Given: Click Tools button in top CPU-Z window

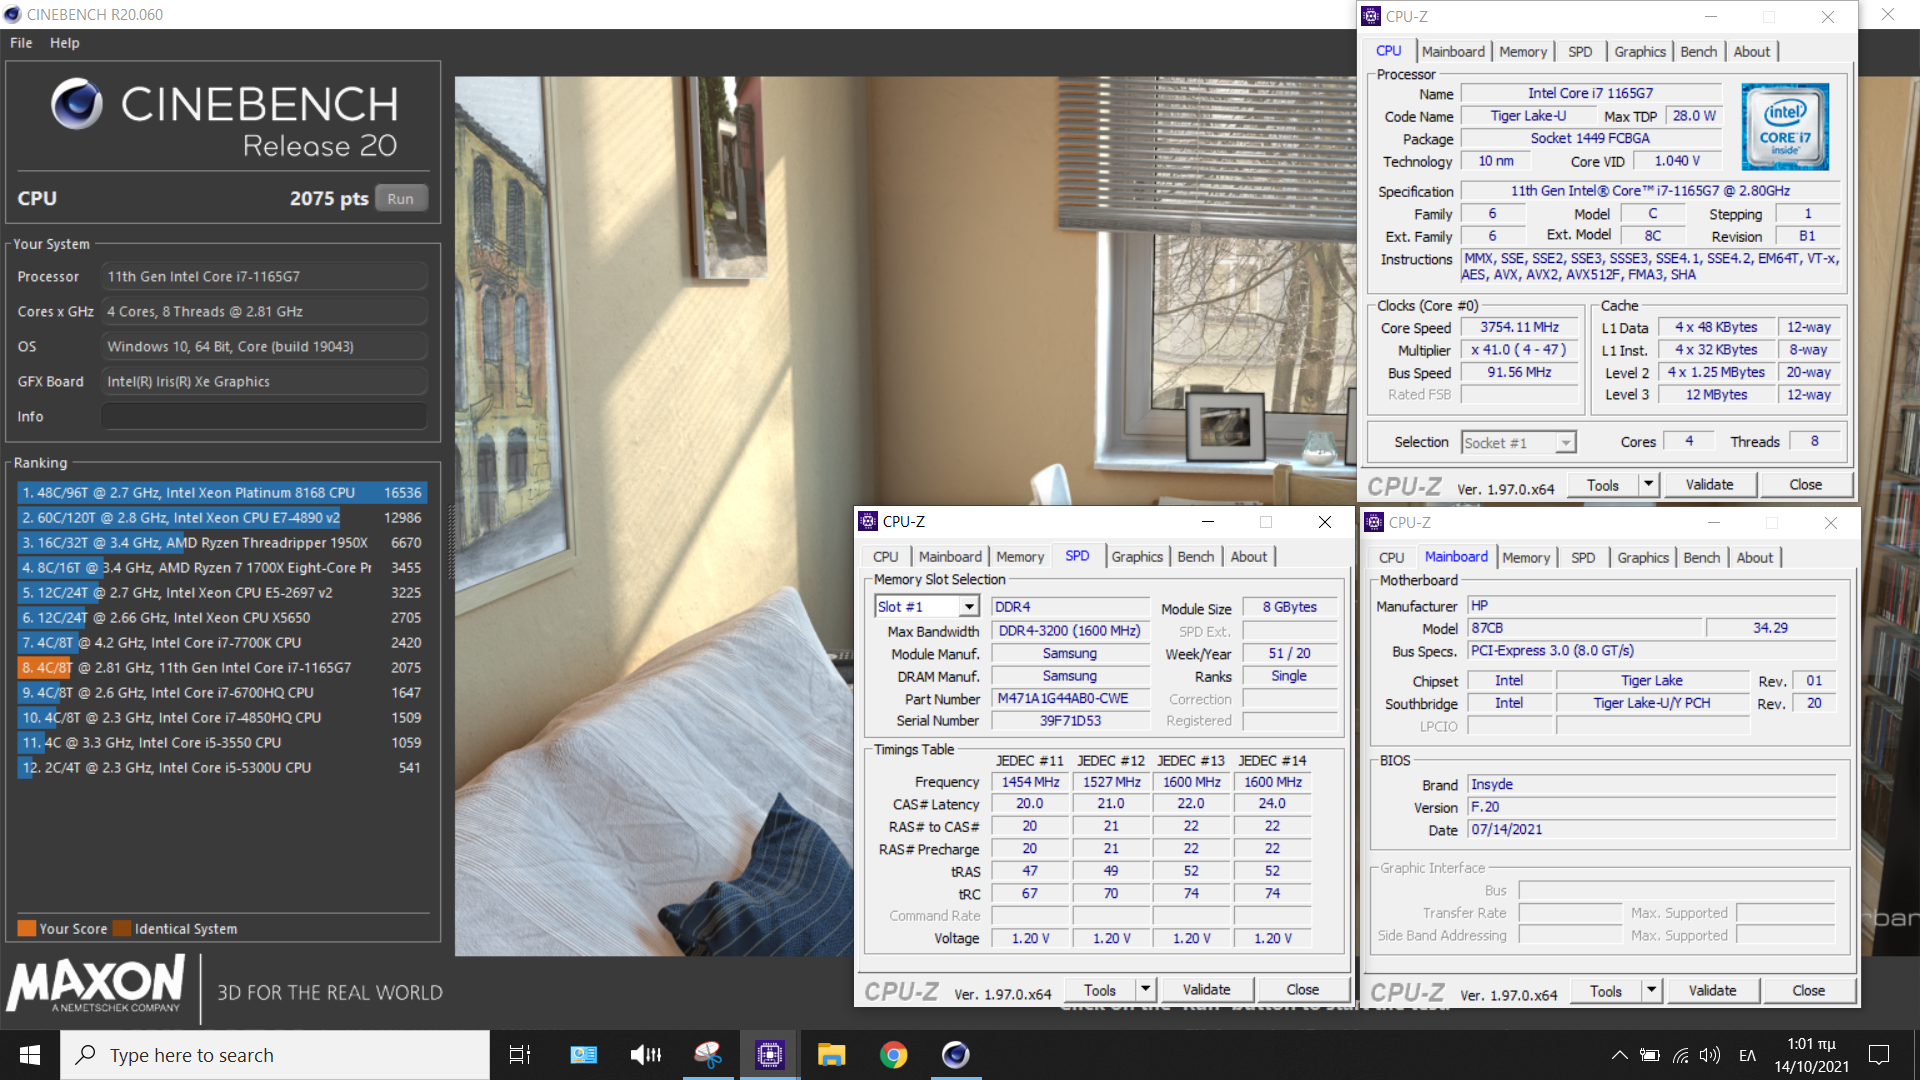Looking at the screenshot, I should pyautogui.click(x=1603, y=485).
